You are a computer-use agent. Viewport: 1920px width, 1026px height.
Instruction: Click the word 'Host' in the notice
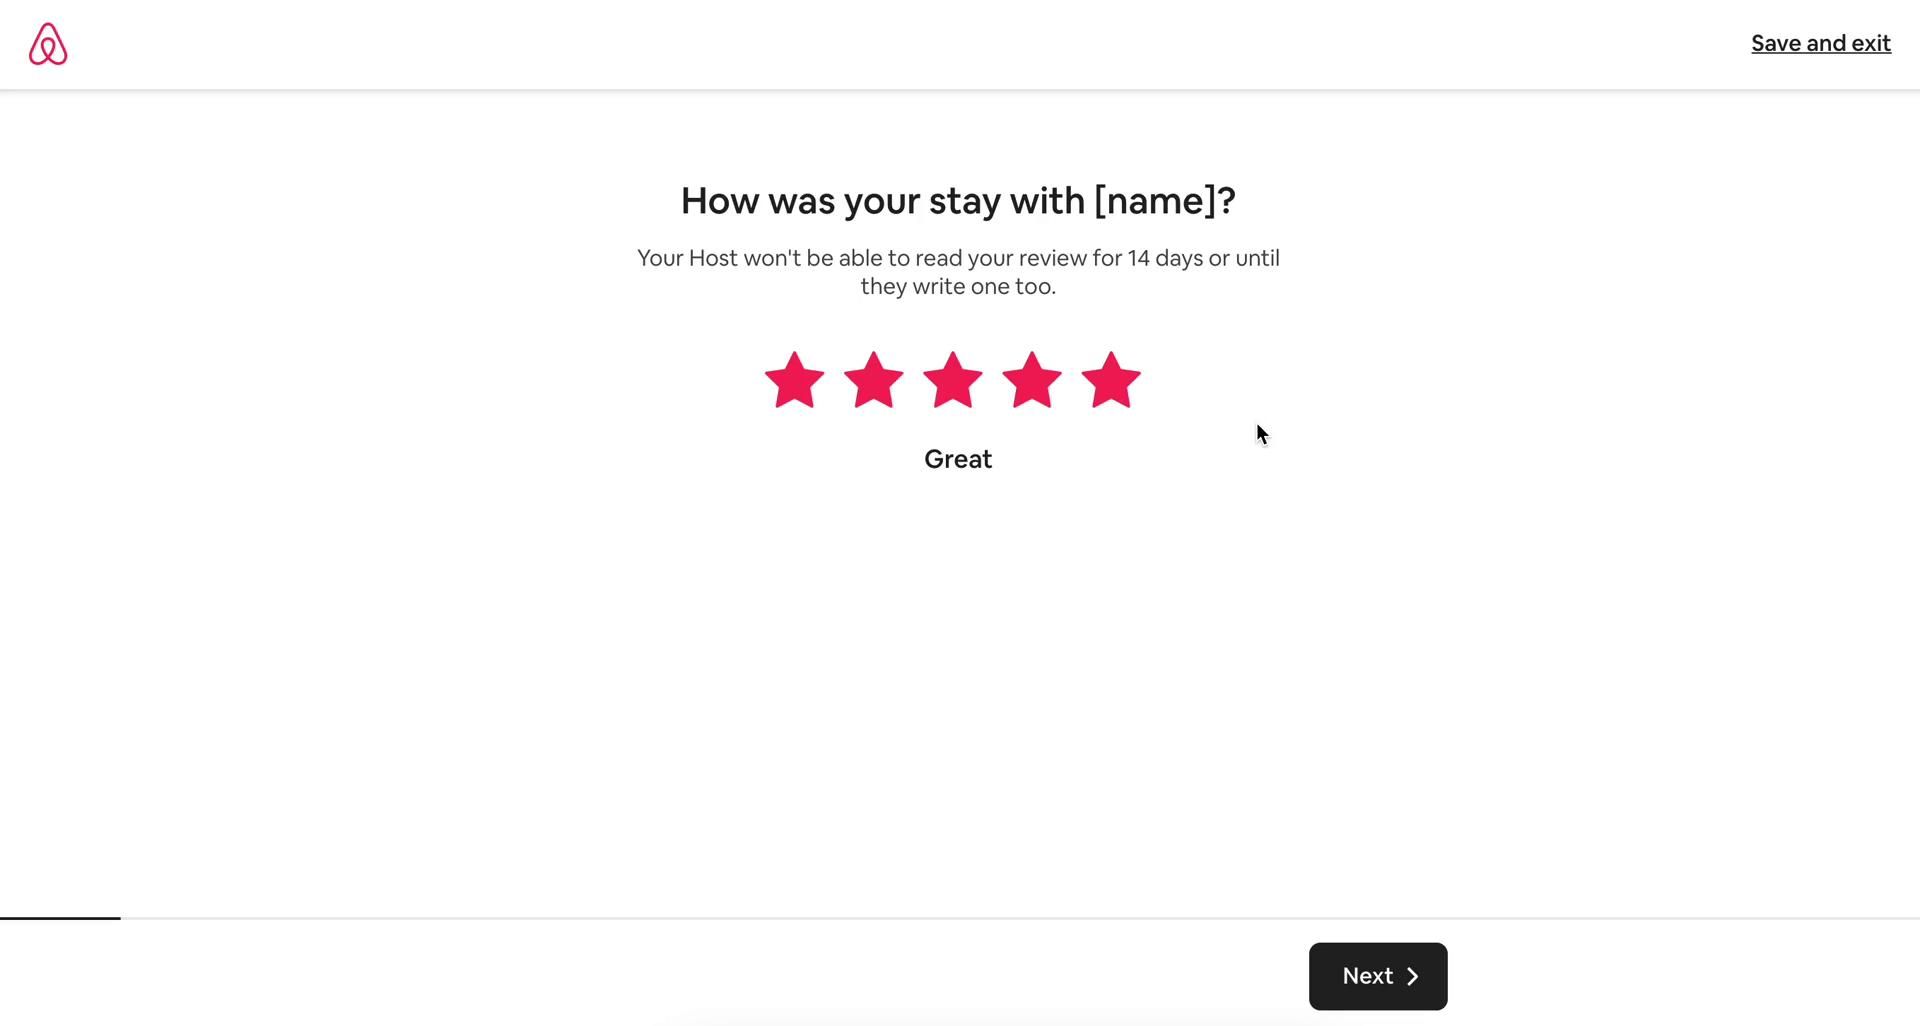[713, 258]
